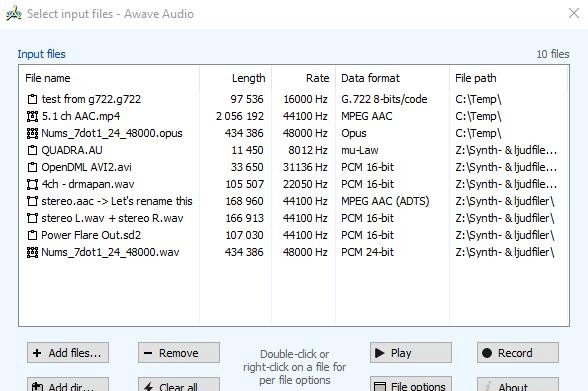588x391 pixels.
Task: Click data format PCM 24-bit
Action: coord(367,252)
